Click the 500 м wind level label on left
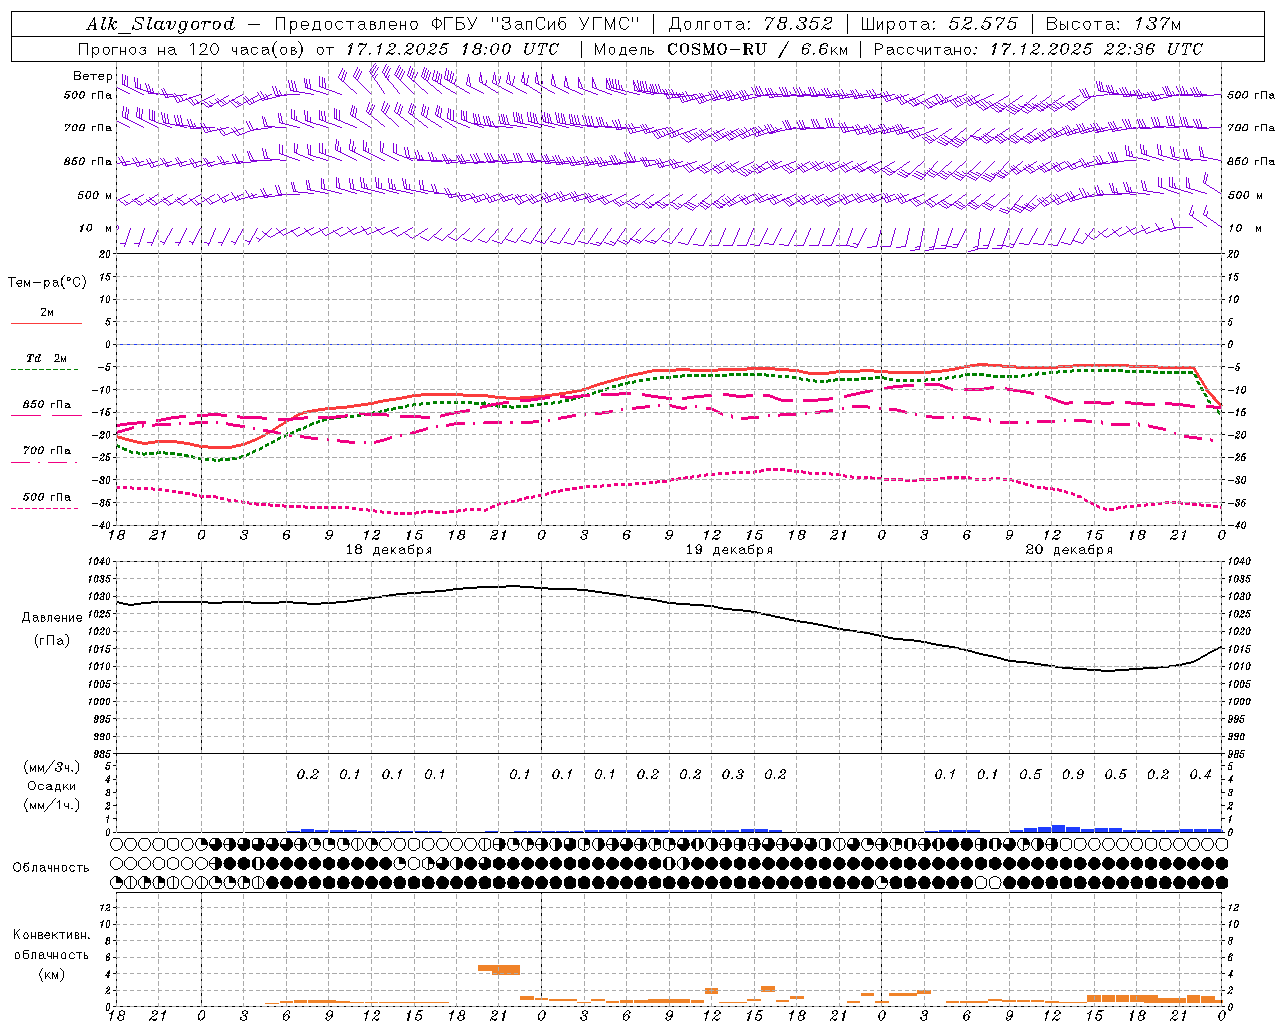The height and width of the screenshot is (1024, 1280). [x=95, y=195]
